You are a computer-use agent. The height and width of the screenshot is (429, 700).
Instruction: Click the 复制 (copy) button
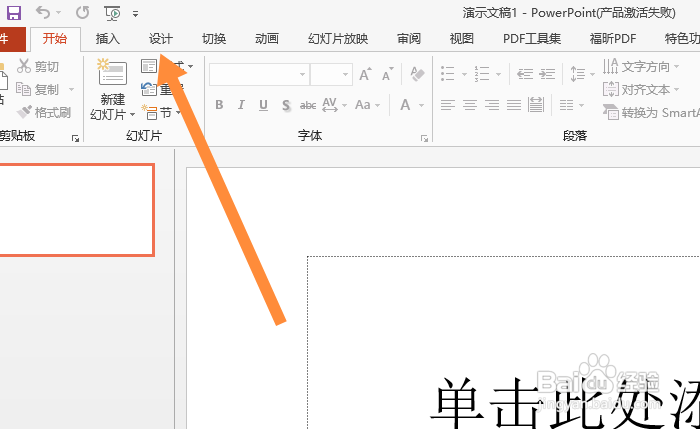tap(38, 89)
